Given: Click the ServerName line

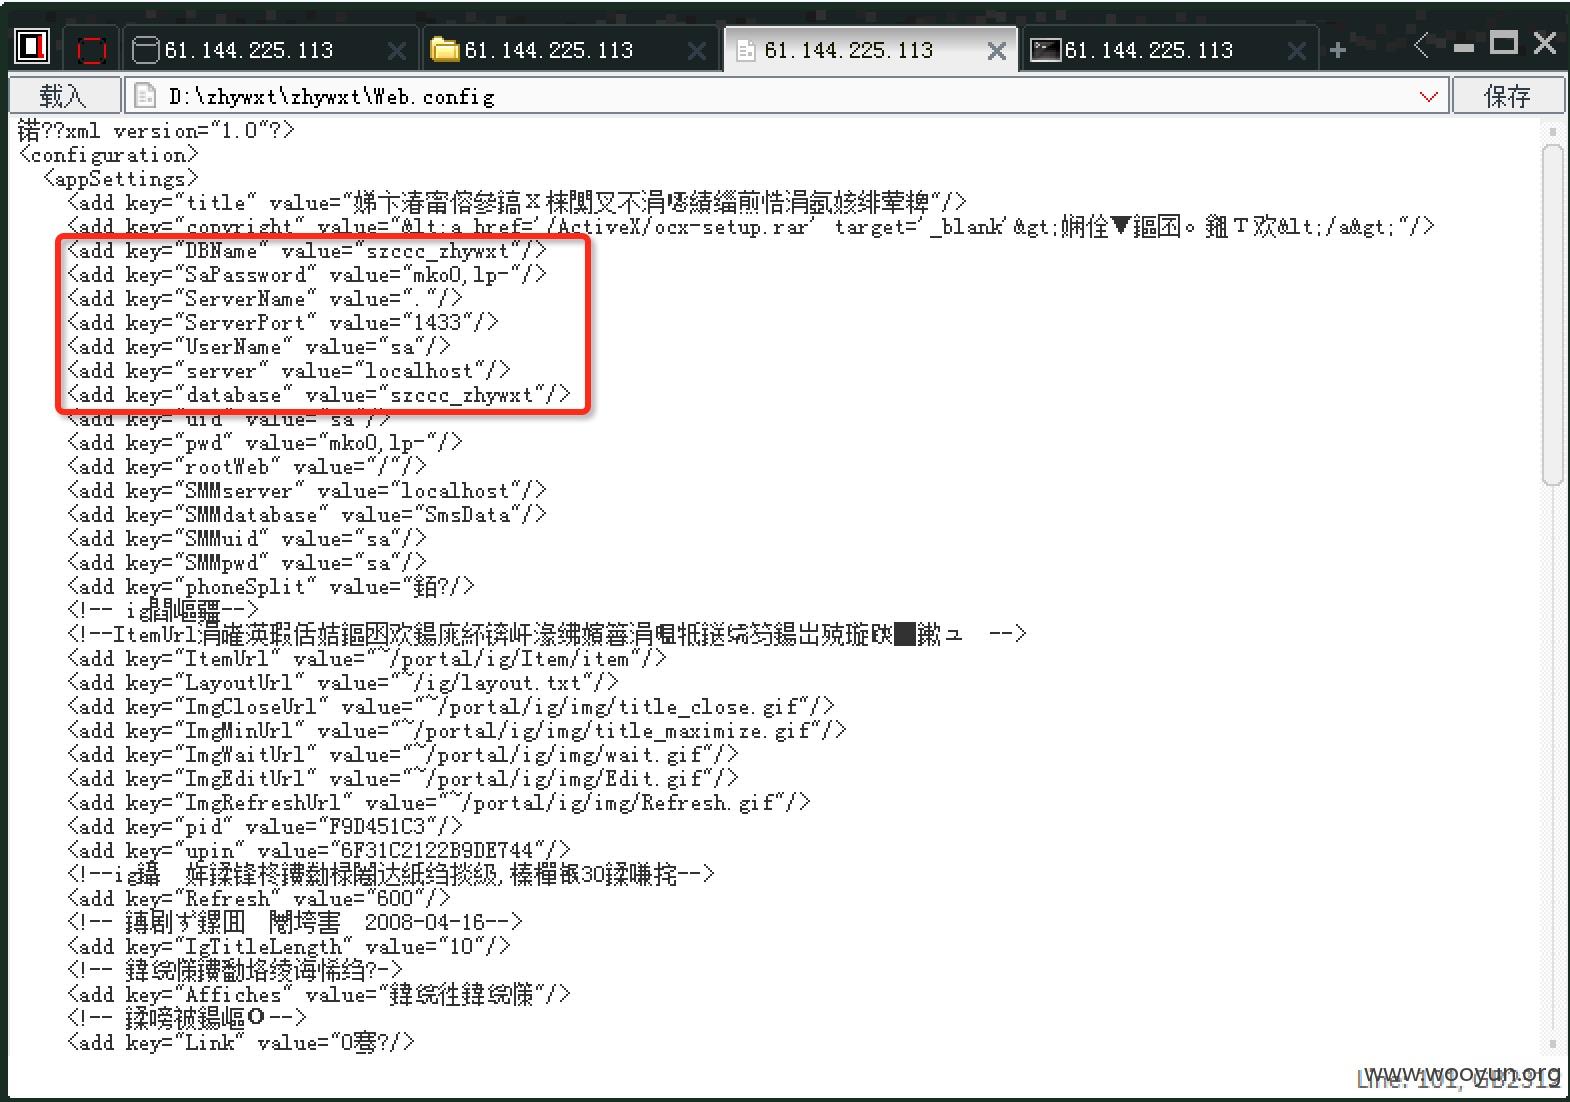Looking at the screenshot, I should (264, 299).
